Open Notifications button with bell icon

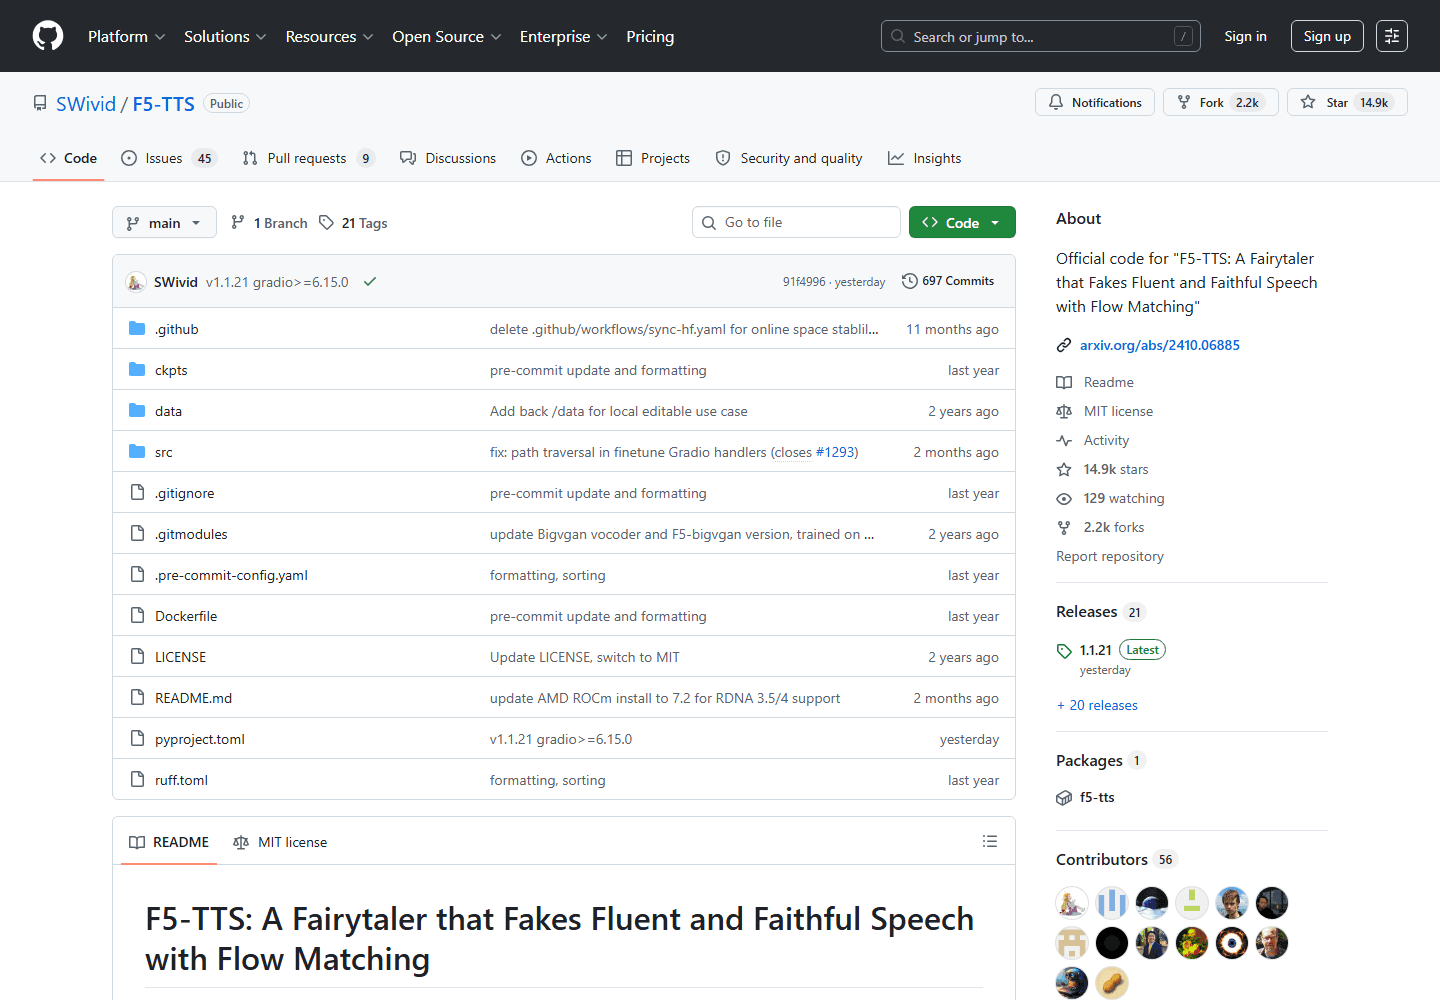(x=1095, y=102)
